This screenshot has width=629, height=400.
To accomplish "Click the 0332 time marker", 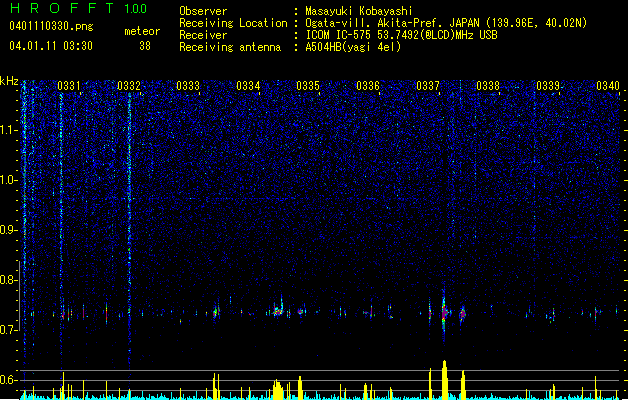I will pos(129,86).
